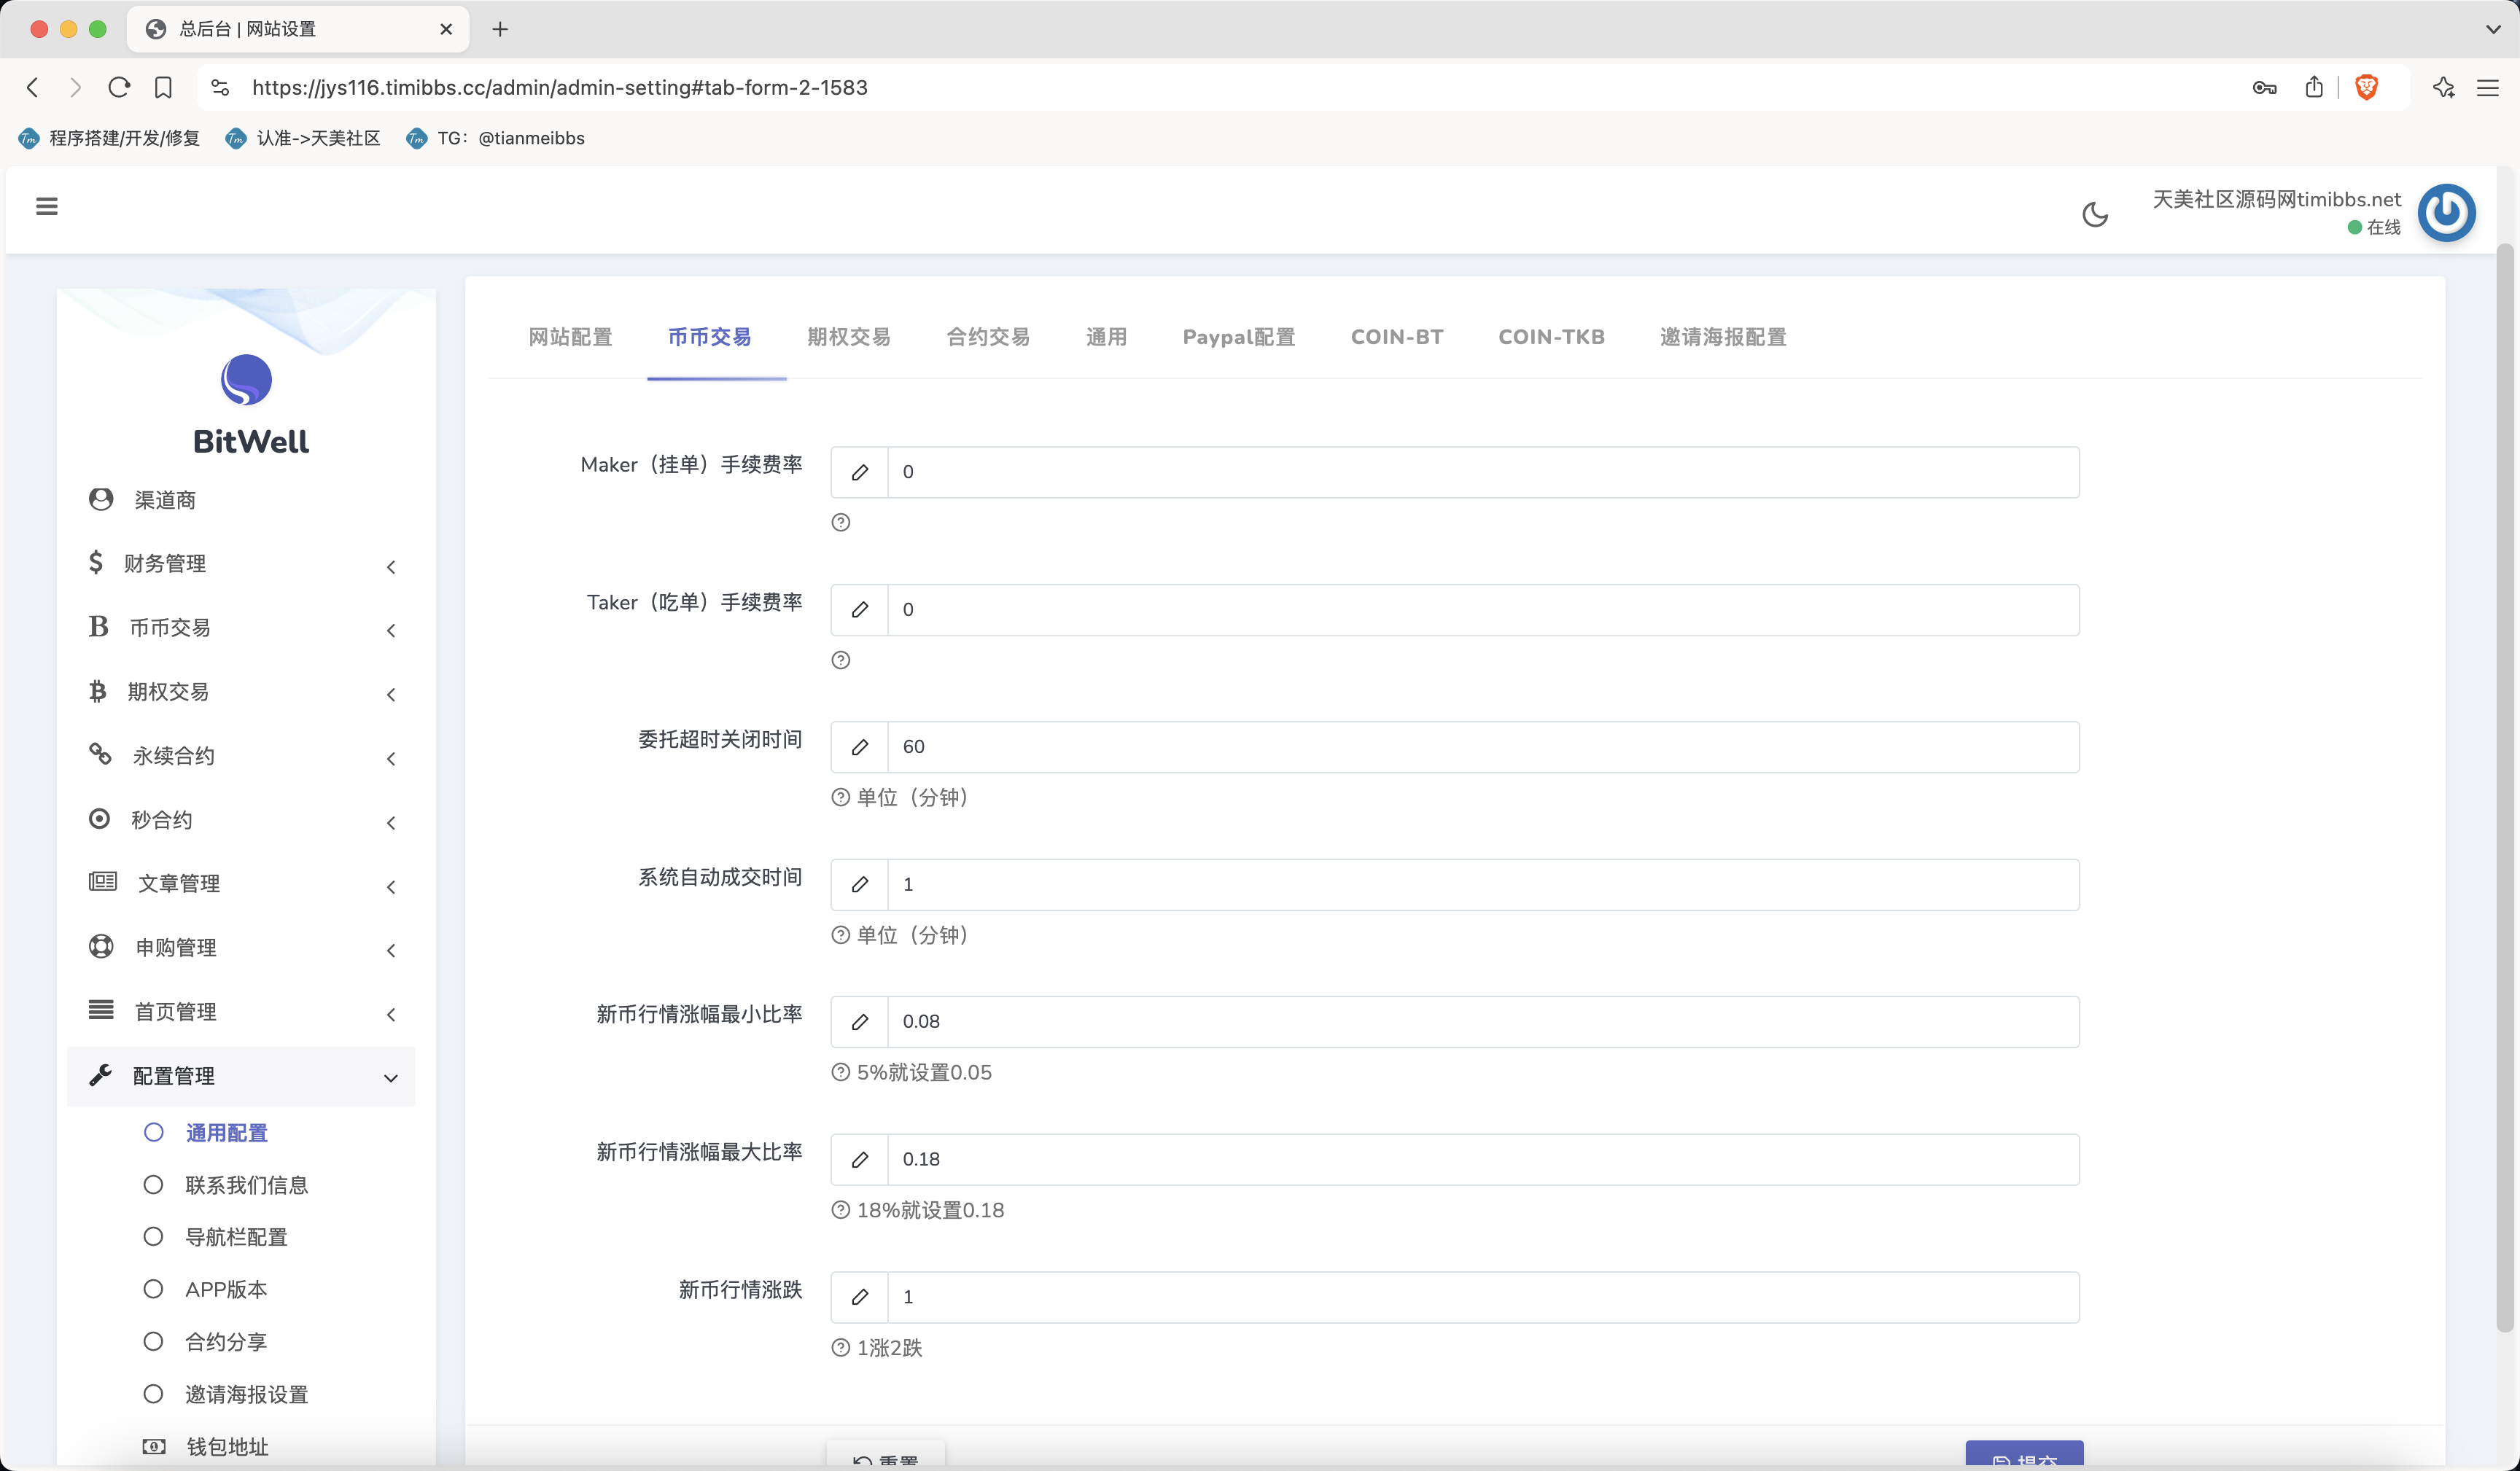
Task: Click pencil icon beside 新币行情涨幅最小比率 field
Action: pyautogui.click(x=860, y=1022)
